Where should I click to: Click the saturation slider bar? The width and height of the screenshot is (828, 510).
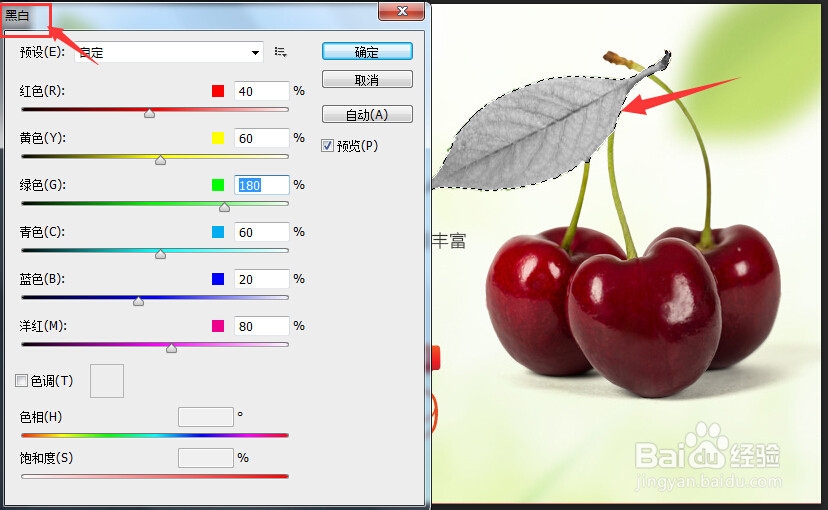(x=155, y=476)
